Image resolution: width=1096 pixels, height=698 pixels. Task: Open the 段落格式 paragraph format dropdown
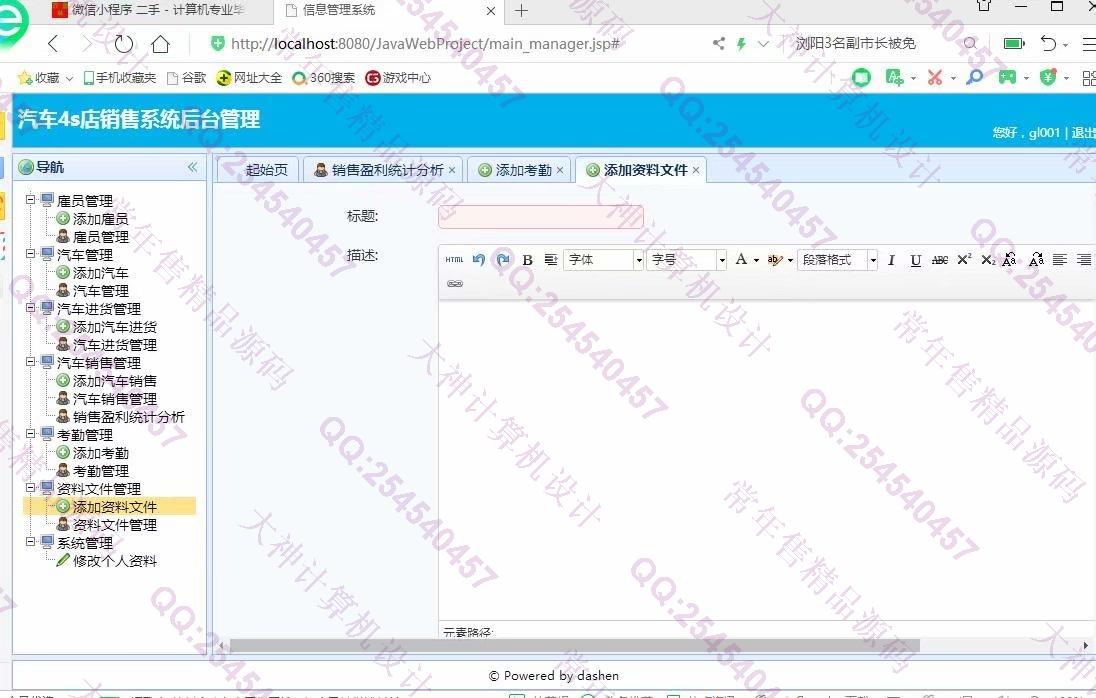(x=837, y=260)
